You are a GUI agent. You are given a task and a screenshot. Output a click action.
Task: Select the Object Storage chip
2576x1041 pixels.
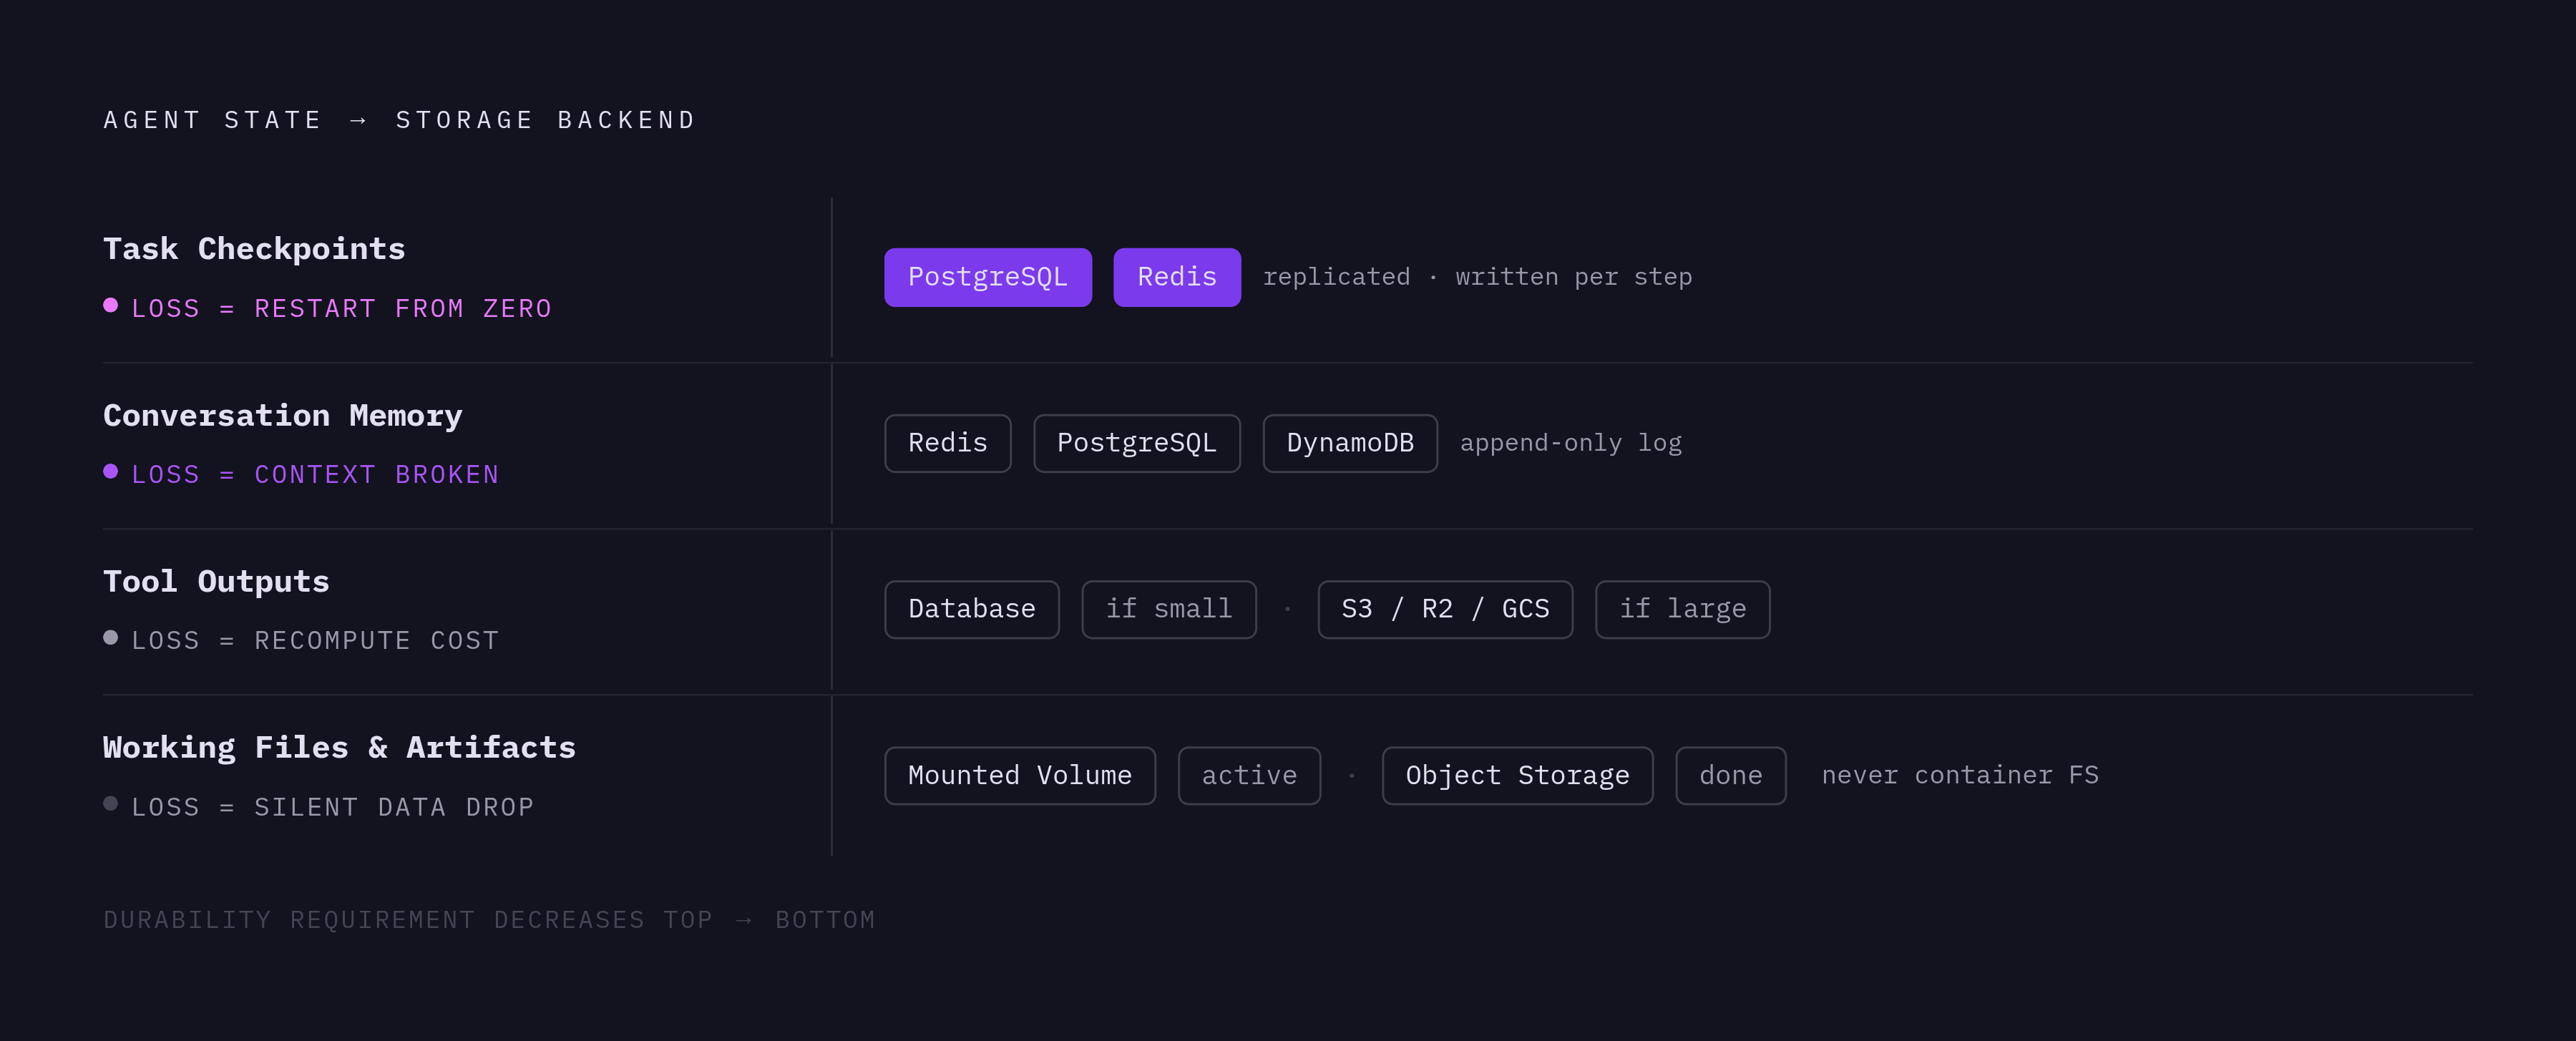(x=1517, y=775)
